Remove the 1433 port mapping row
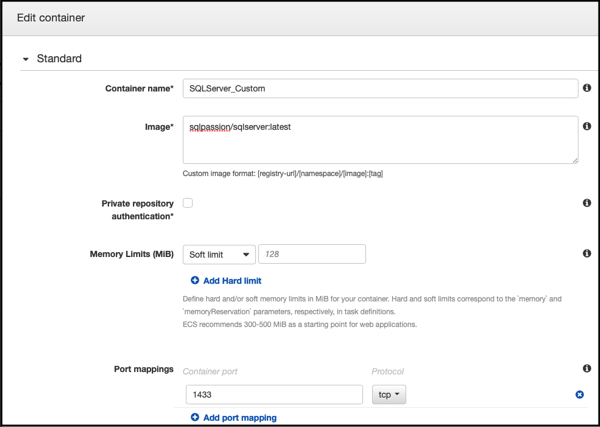The image size is (600, 427). coord(579,395)
